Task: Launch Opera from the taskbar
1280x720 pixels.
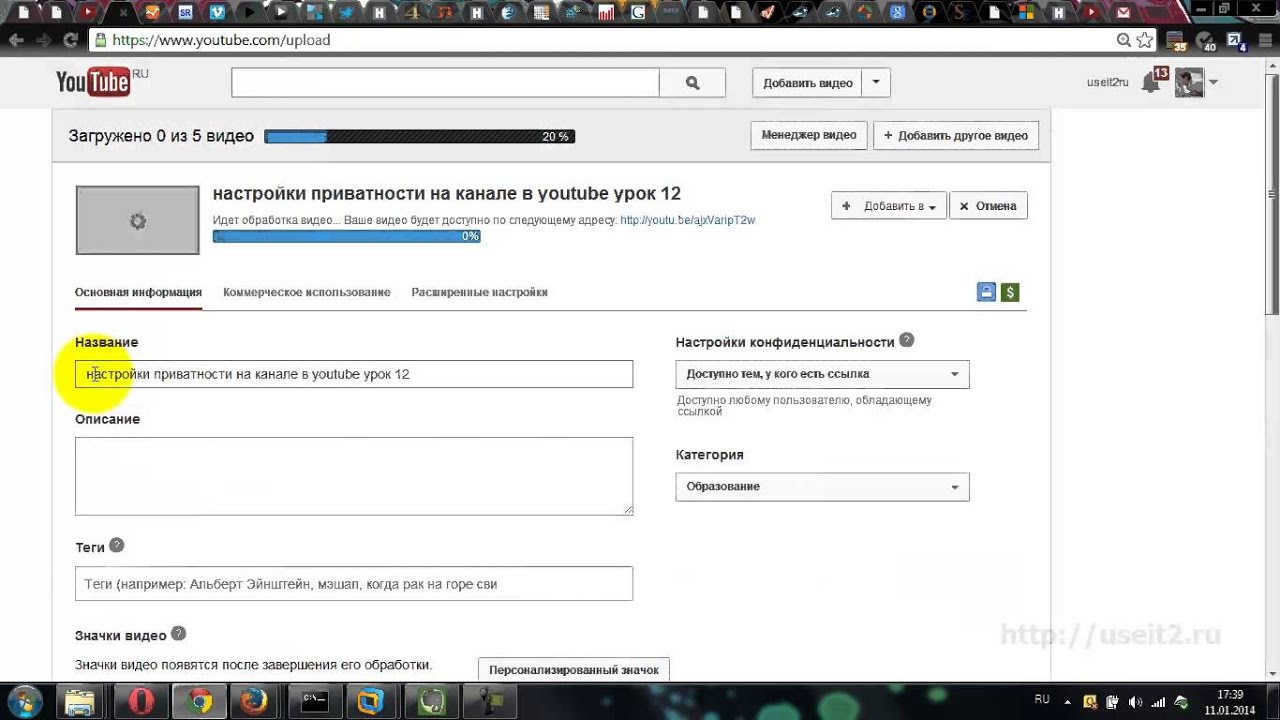Action: [x=141, y=702]
